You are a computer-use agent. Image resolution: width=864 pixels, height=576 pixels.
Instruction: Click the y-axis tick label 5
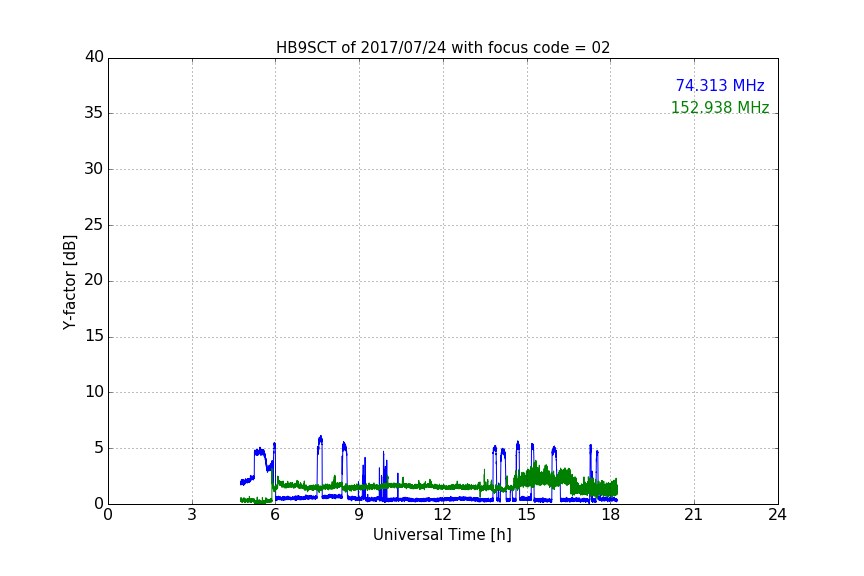point(99,448)
